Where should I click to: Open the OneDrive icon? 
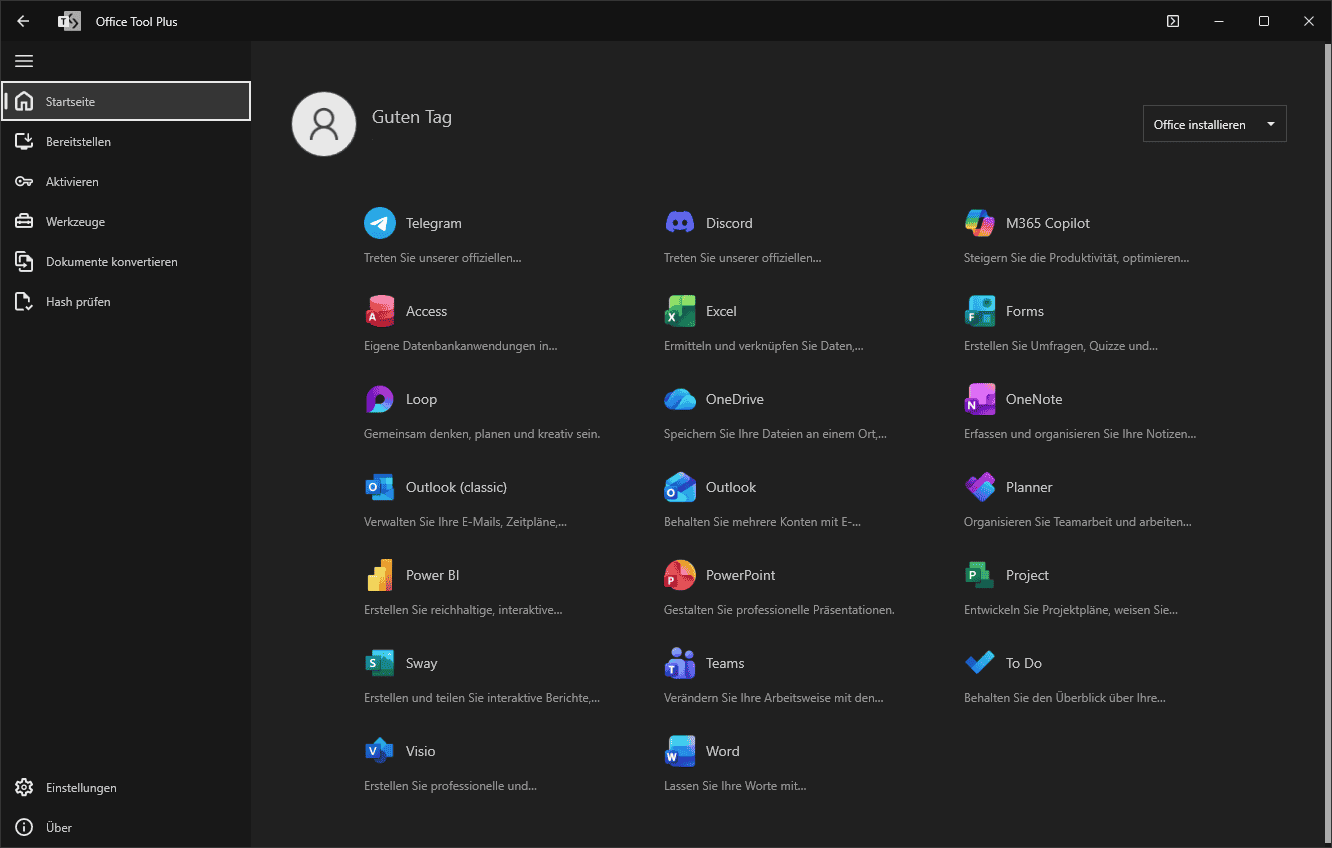(x=680, y=398)
